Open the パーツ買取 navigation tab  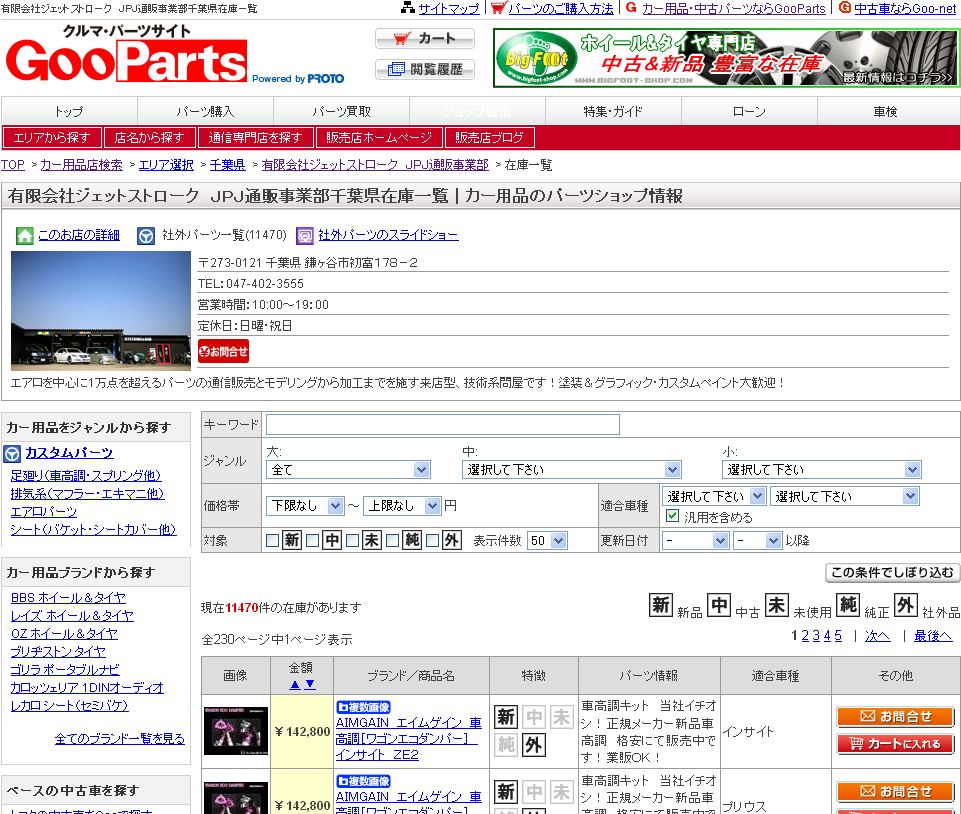(341, 112)
